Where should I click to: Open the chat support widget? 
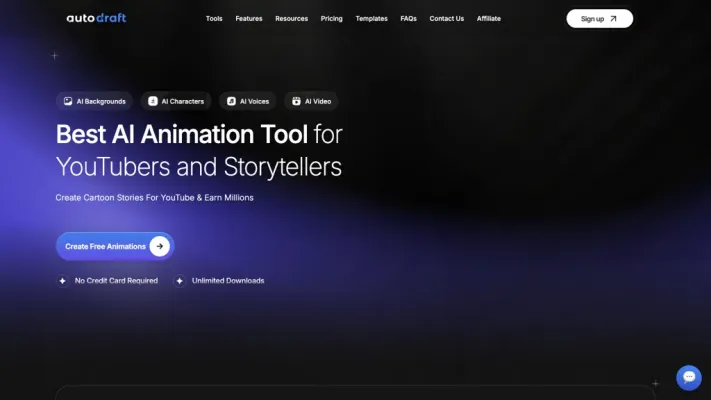[688, 377]
